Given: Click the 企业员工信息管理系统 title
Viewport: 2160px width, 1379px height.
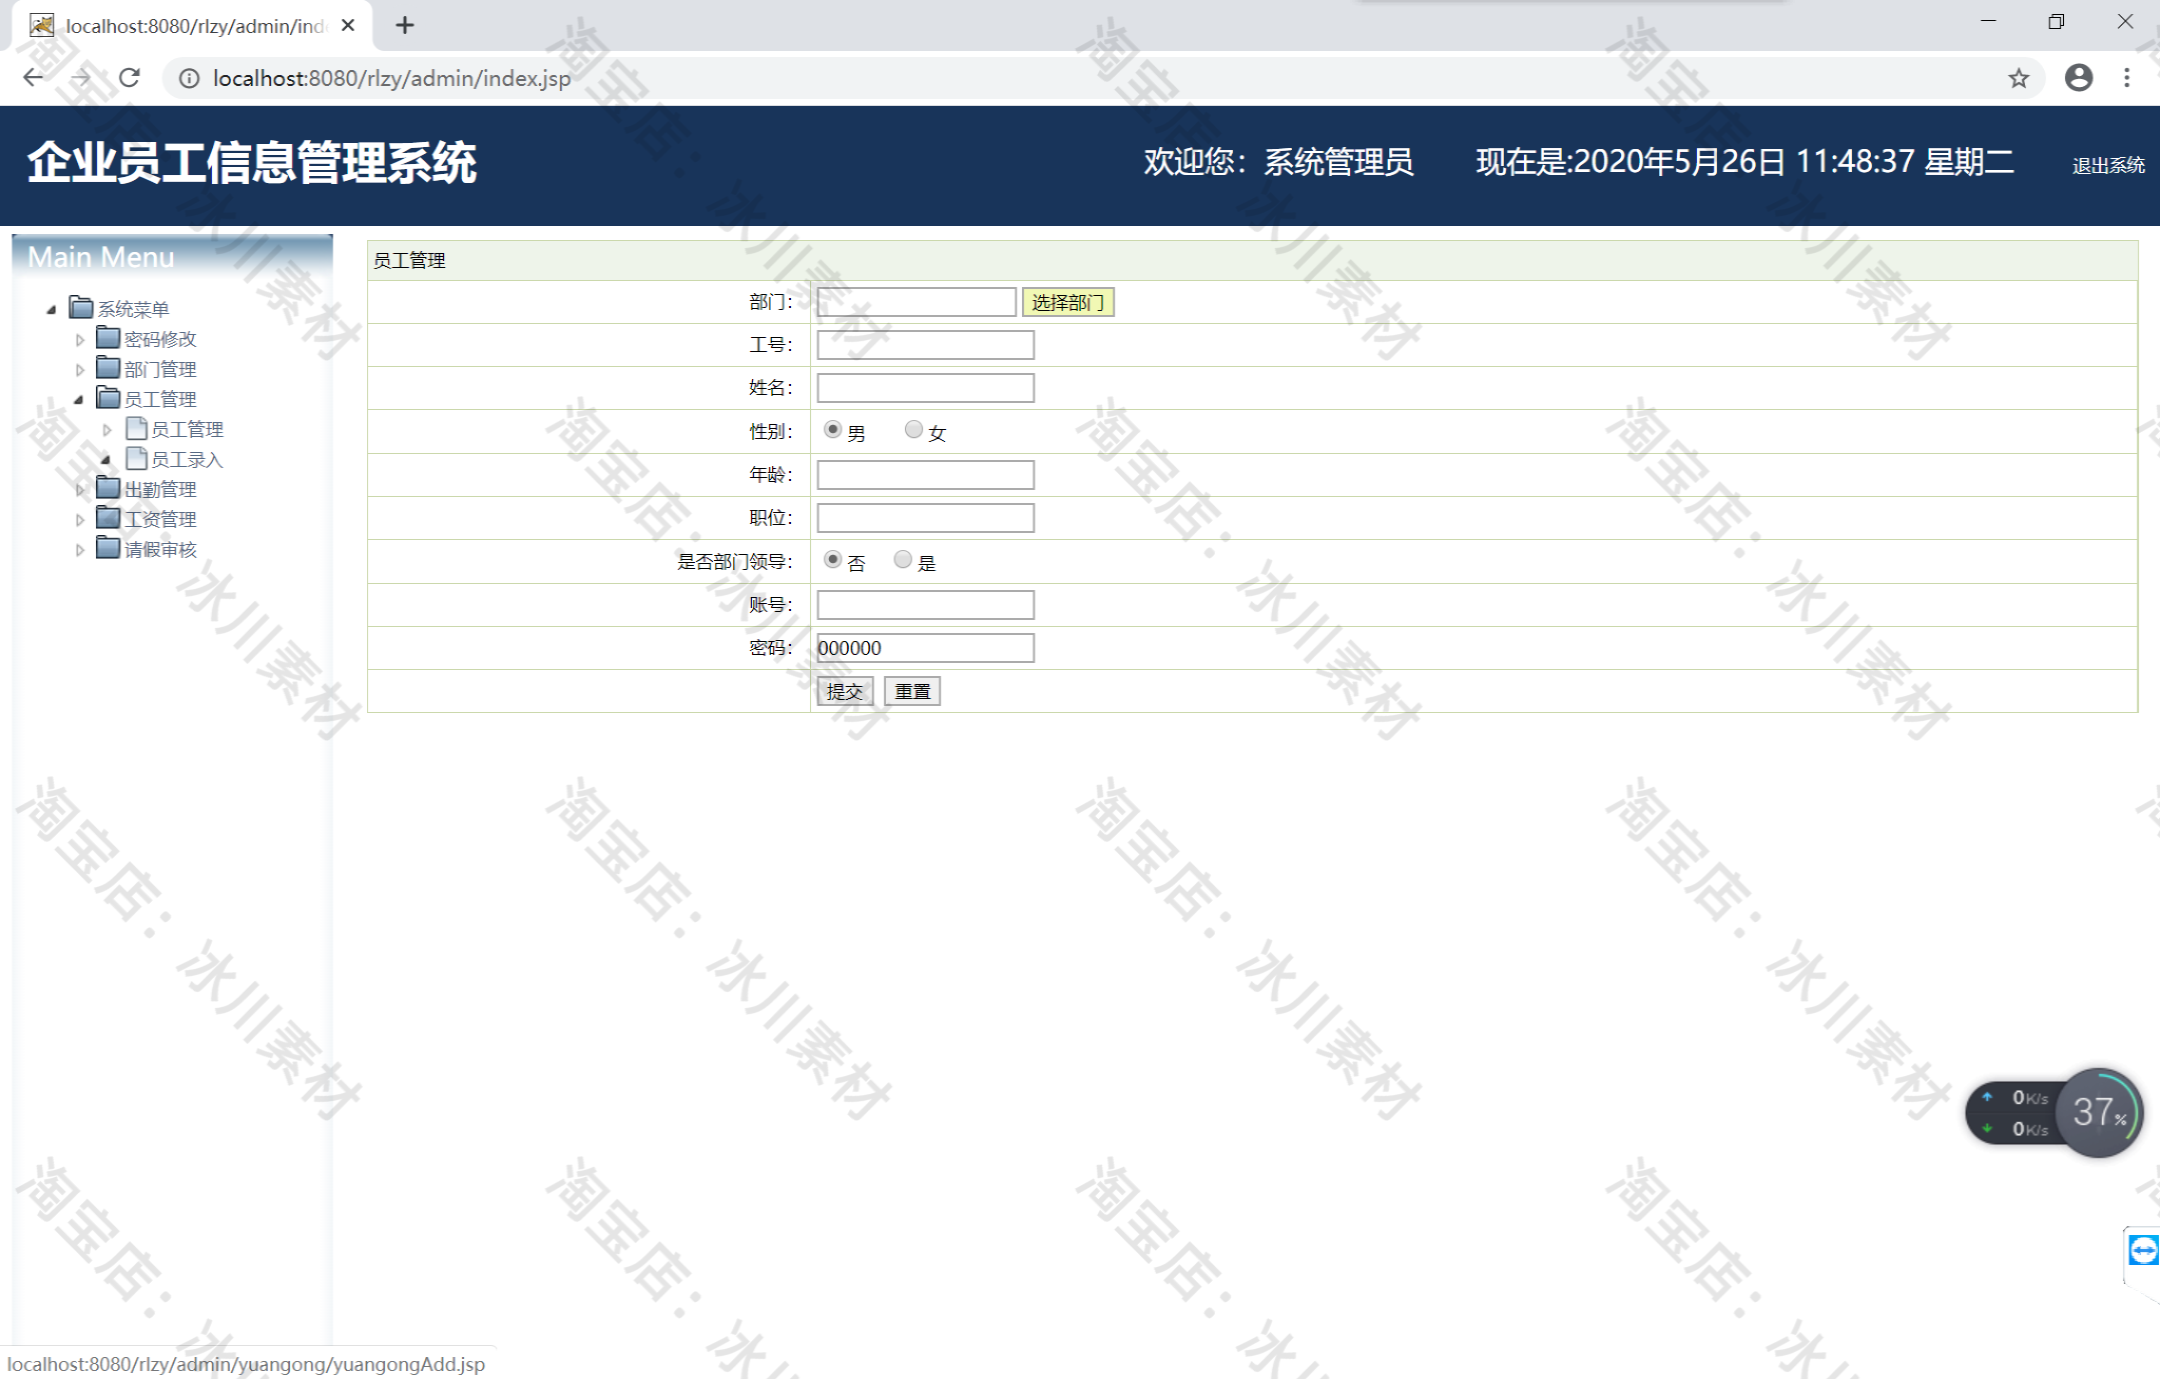Looking at the screenshot, I should (252, 162).
